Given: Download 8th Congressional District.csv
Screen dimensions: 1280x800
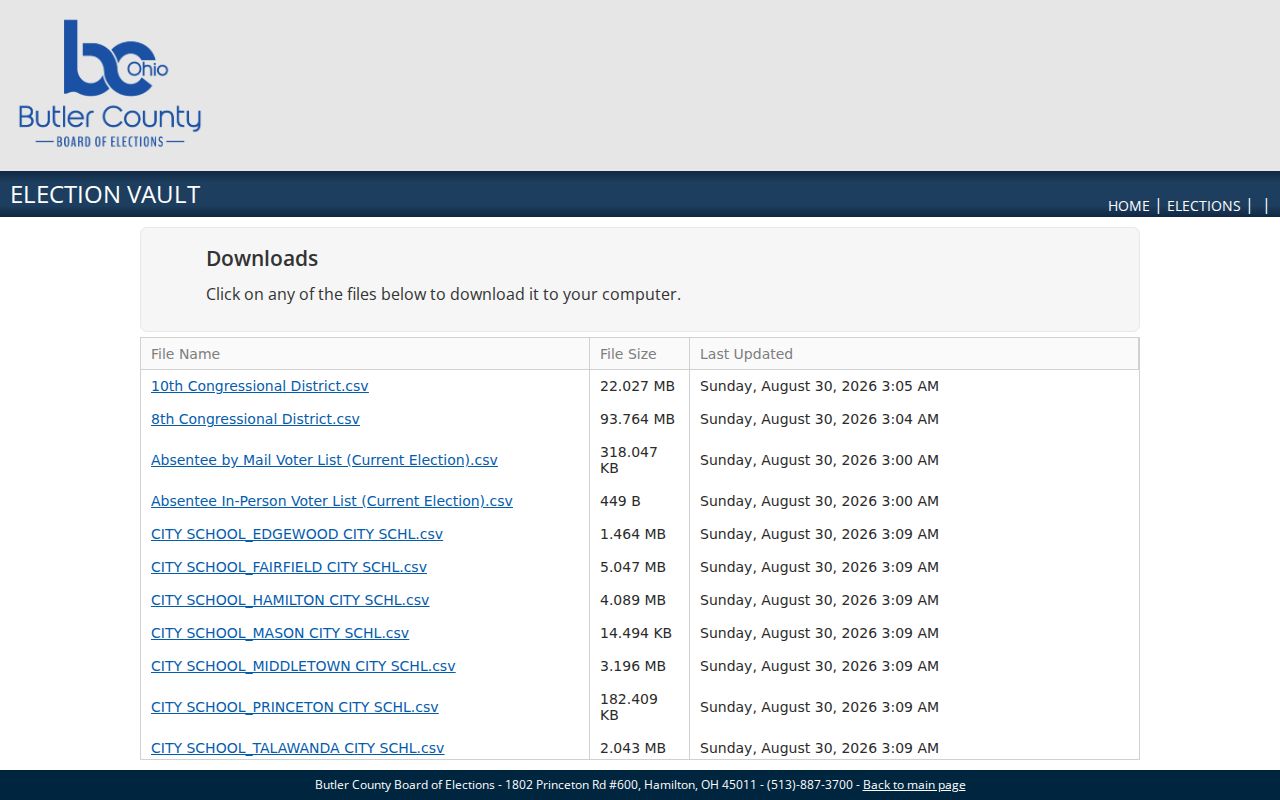Looking at the screenshot, I should click(255, 419).
